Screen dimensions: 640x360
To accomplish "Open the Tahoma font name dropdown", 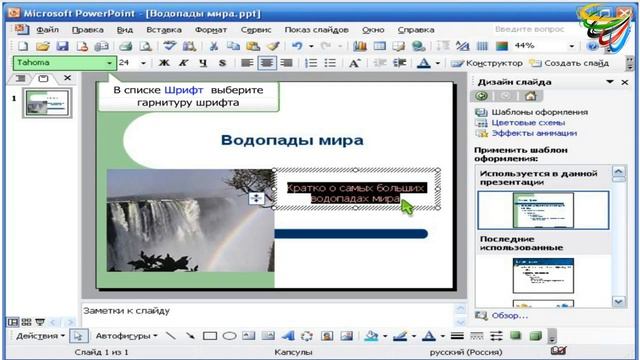I will [109, 63].
